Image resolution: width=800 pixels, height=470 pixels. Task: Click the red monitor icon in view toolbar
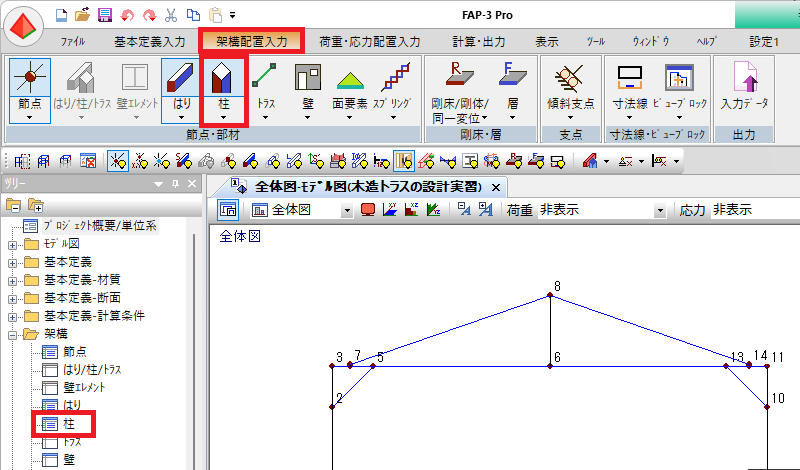tap(368, 209)
